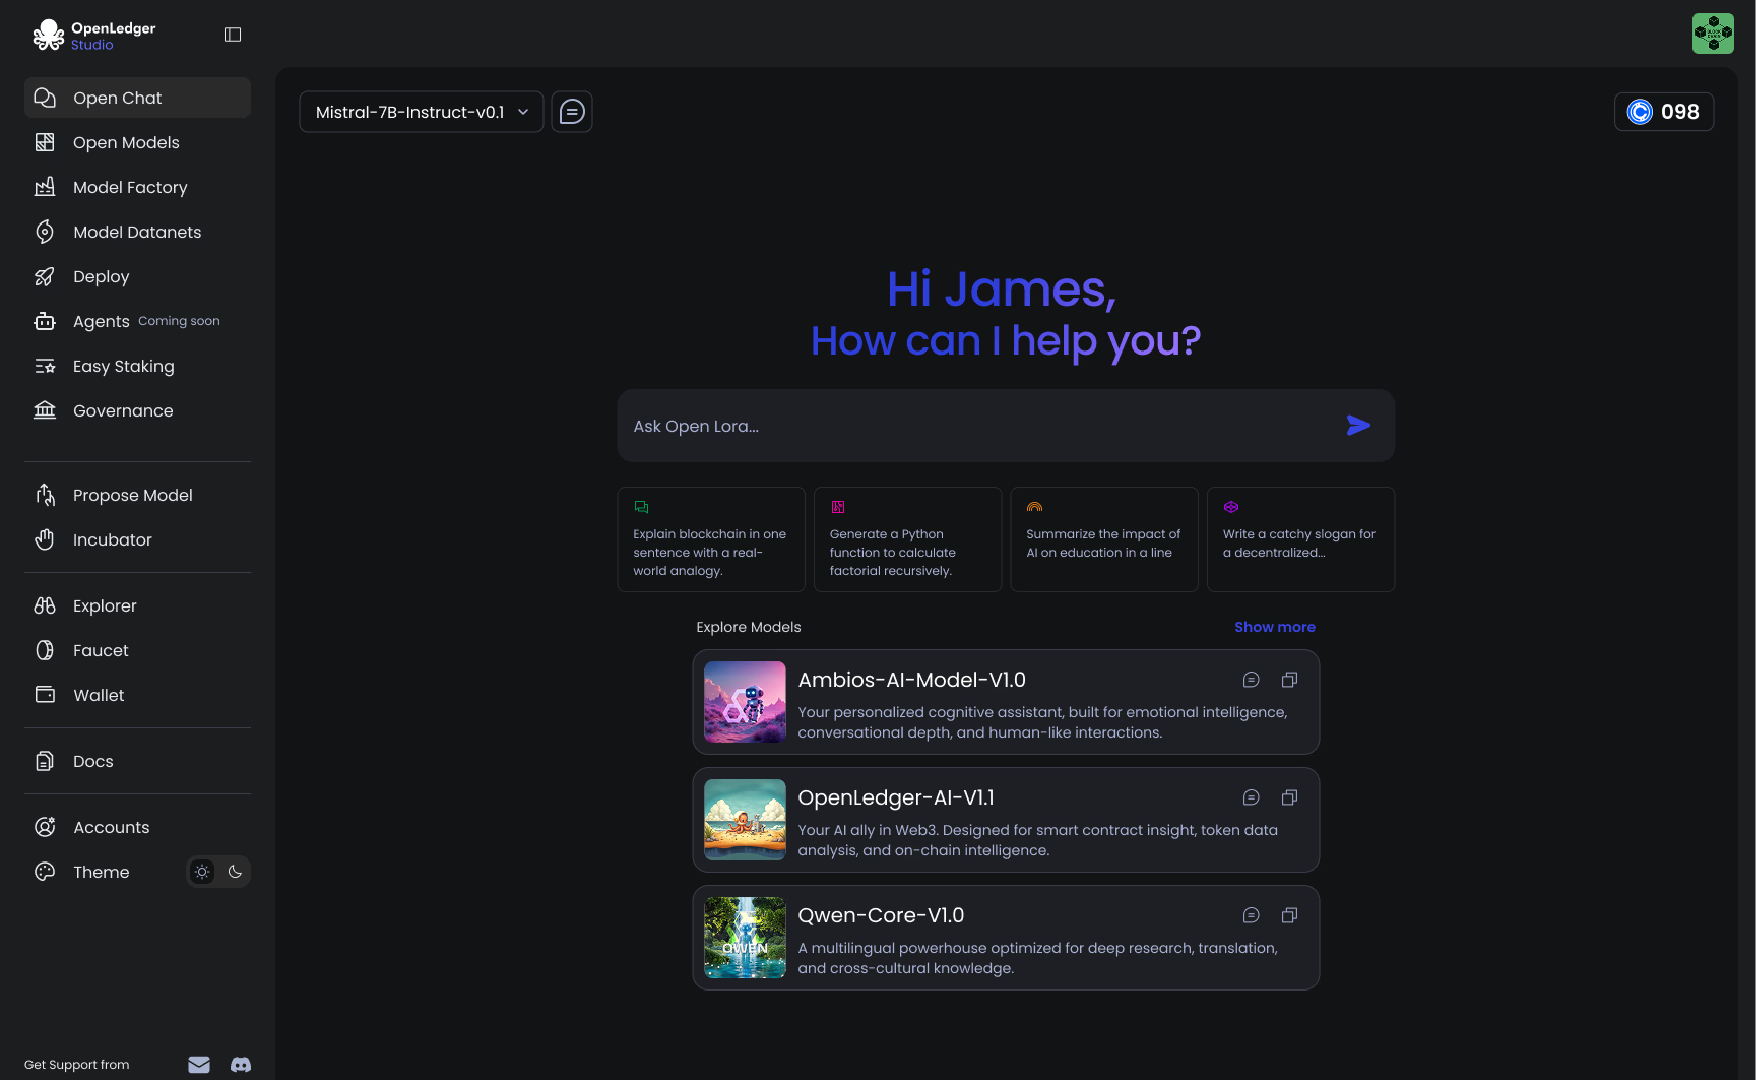This screenshot has width=1756, height=1080.
Task: Select the Python factorial prompt suggestion
Action: (907, 540)
